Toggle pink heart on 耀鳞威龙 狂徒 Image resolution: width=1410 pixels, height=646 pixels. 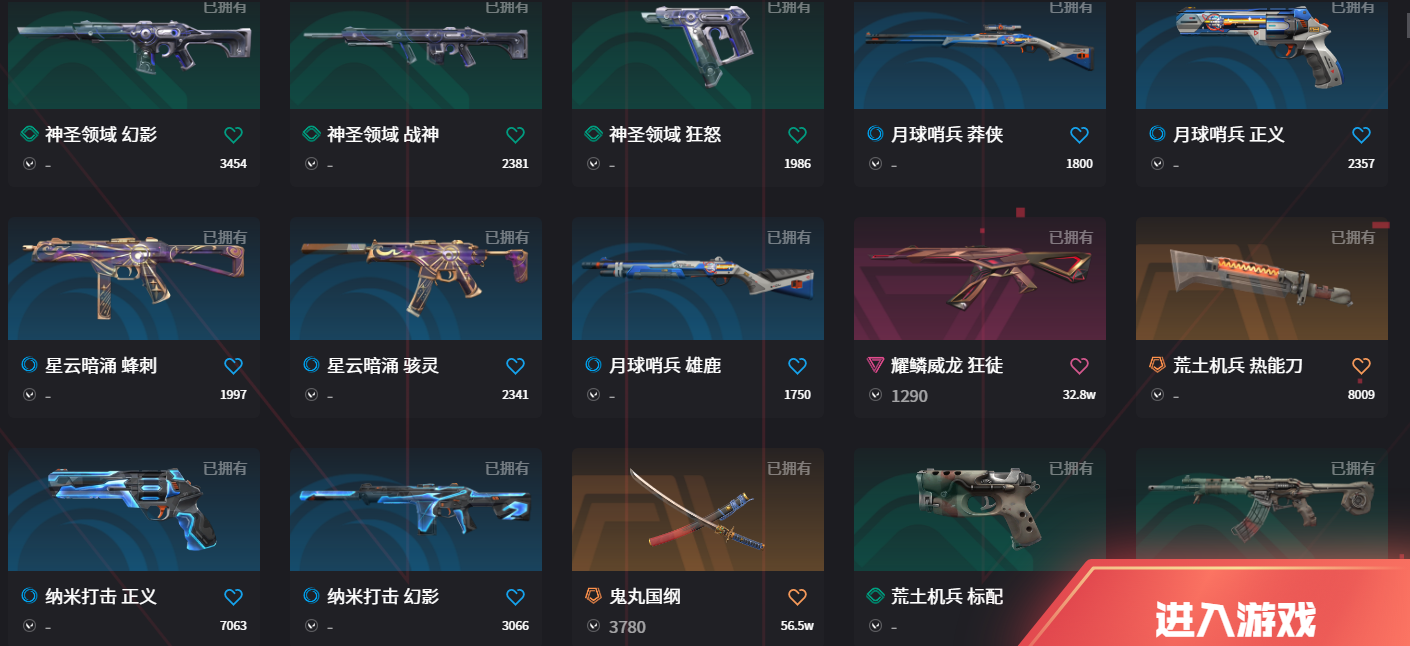[1079, 365]
